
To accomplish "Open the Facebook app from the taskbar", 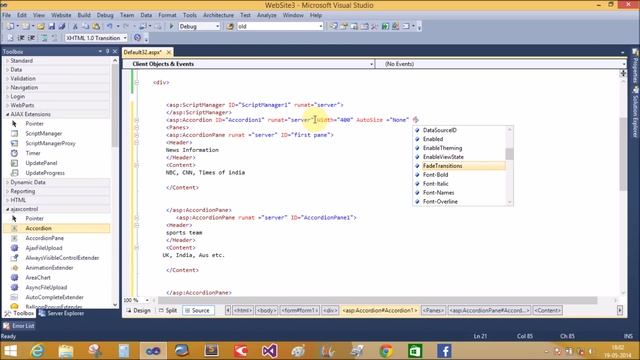I will (x=444, y=351).
